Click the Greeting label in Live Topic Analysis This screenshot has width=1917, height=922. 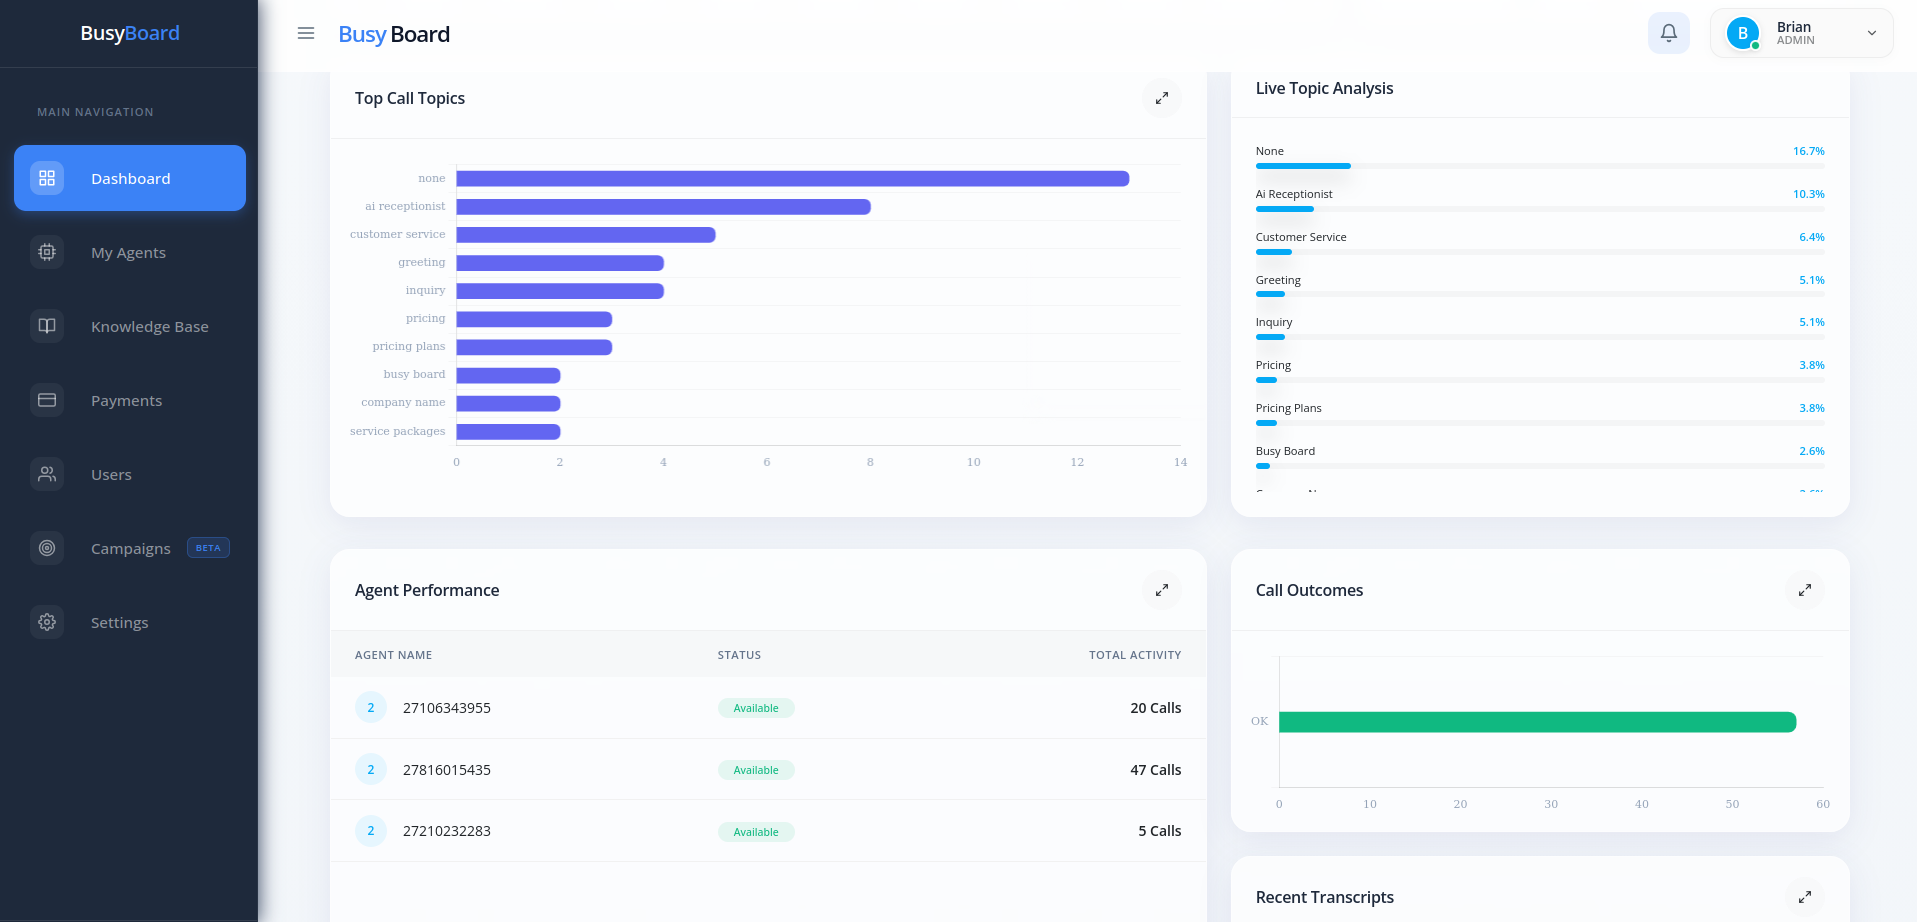pyautogui.click(x=1278, y=280)
